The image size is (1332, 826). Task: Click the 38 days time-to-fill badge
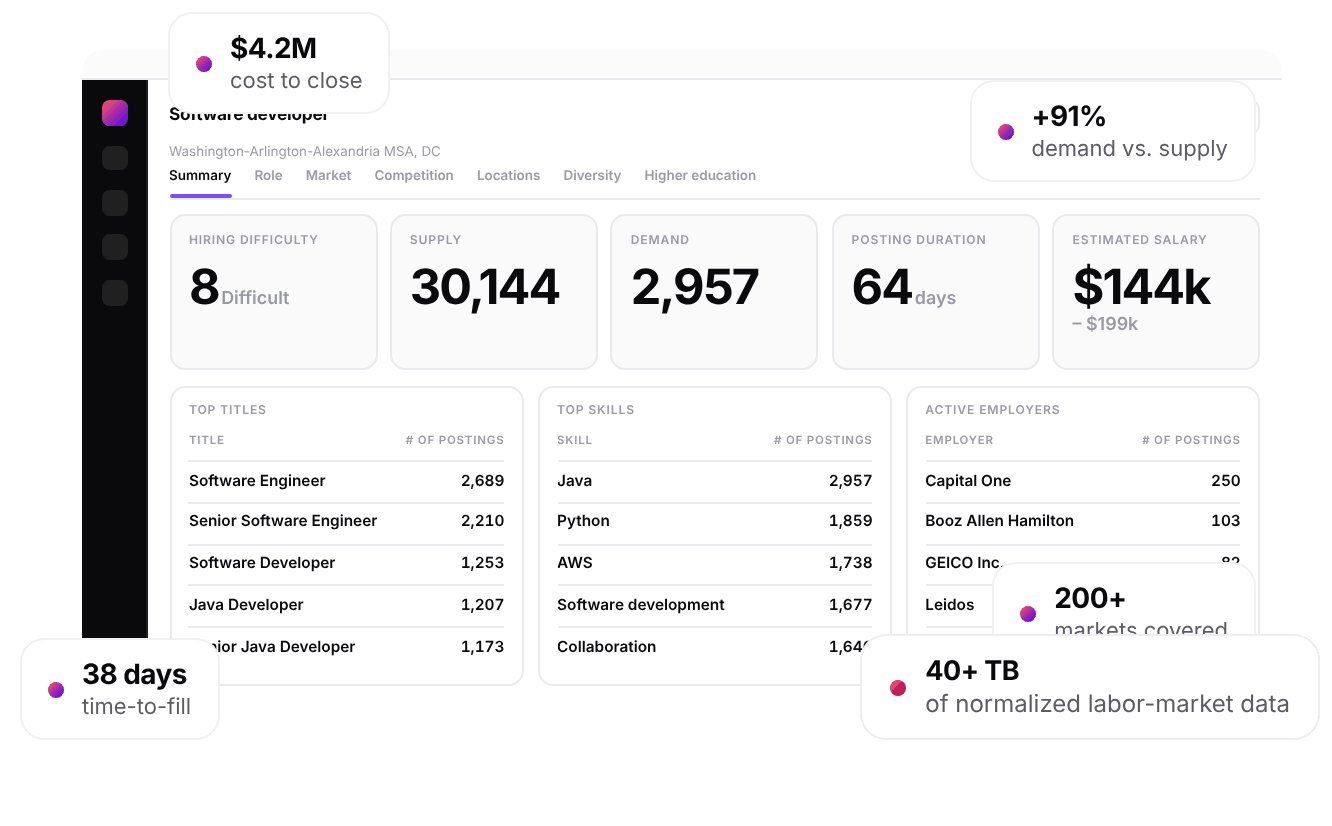point(120,689)
